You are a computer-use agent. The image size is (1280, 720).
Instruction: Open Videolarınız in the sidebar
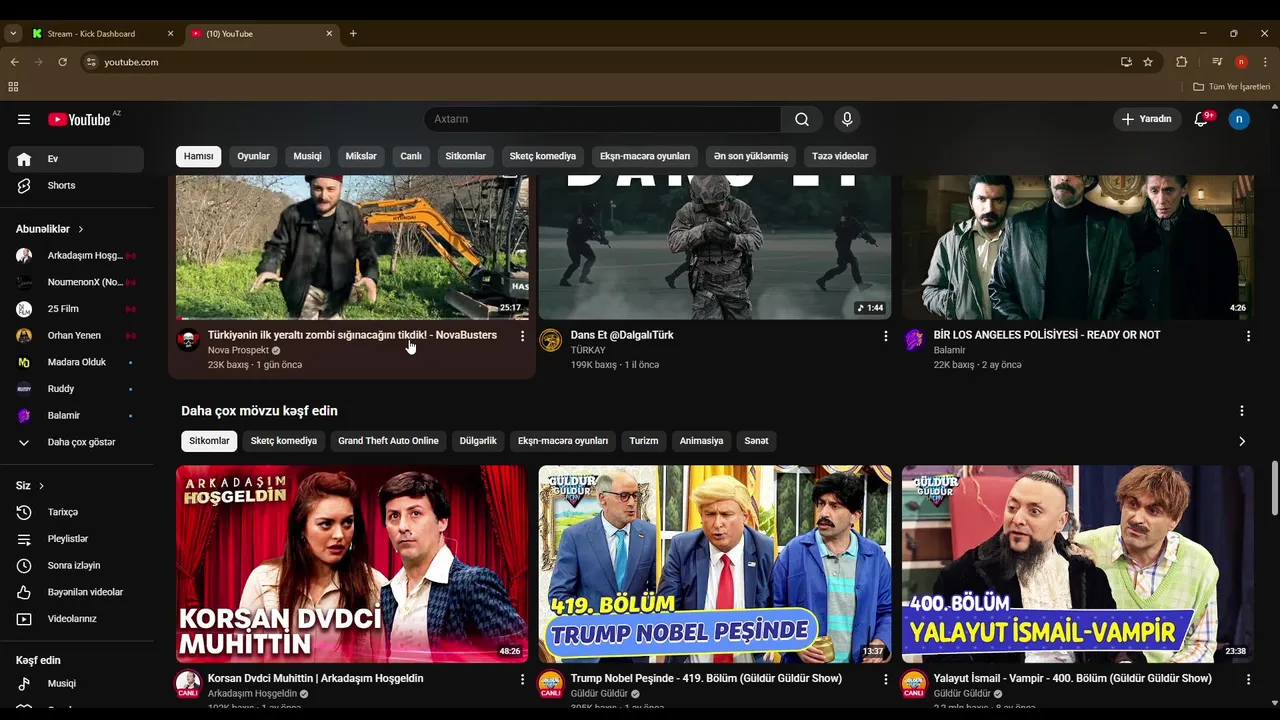coord(76,619)
